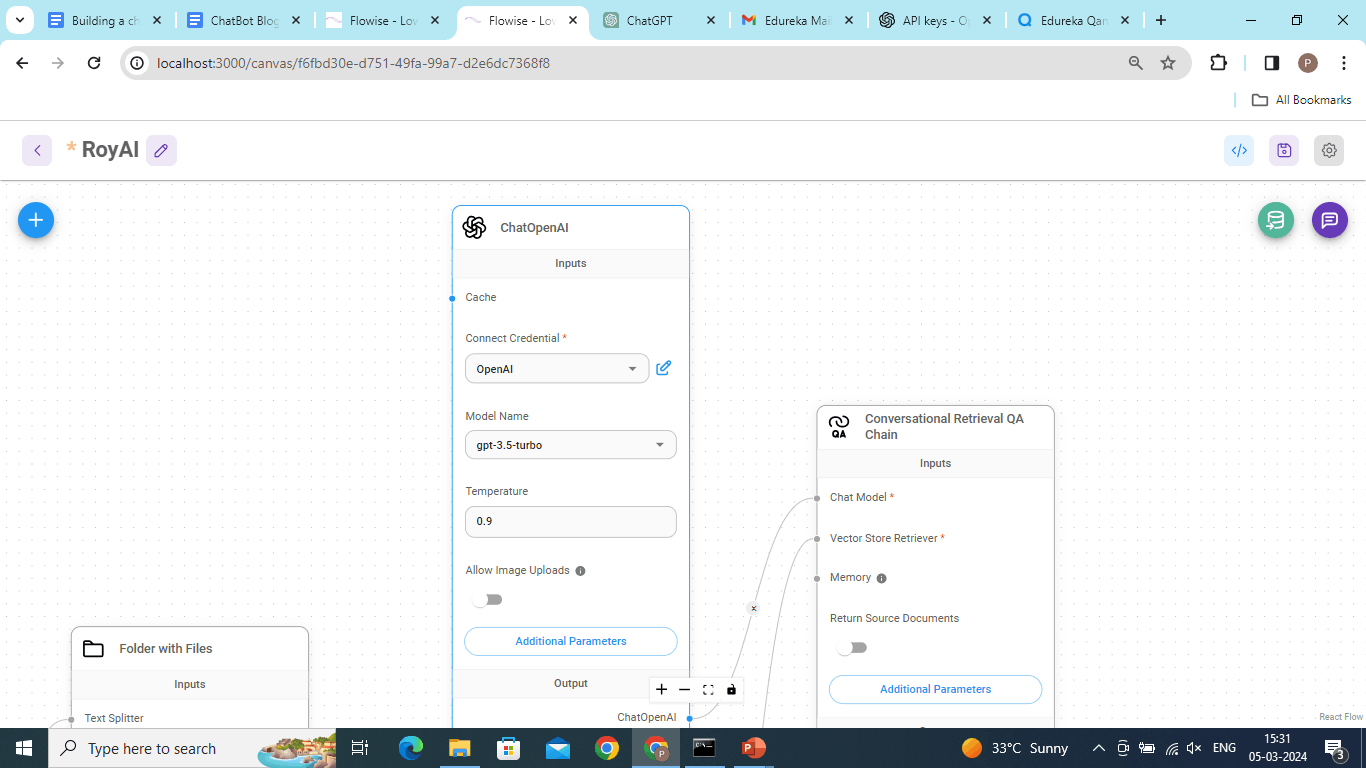Image resolution: width=1366 pixels, height=768 pixels.
Task: Click the blue add nodes plus button
Action: [36, 220]
